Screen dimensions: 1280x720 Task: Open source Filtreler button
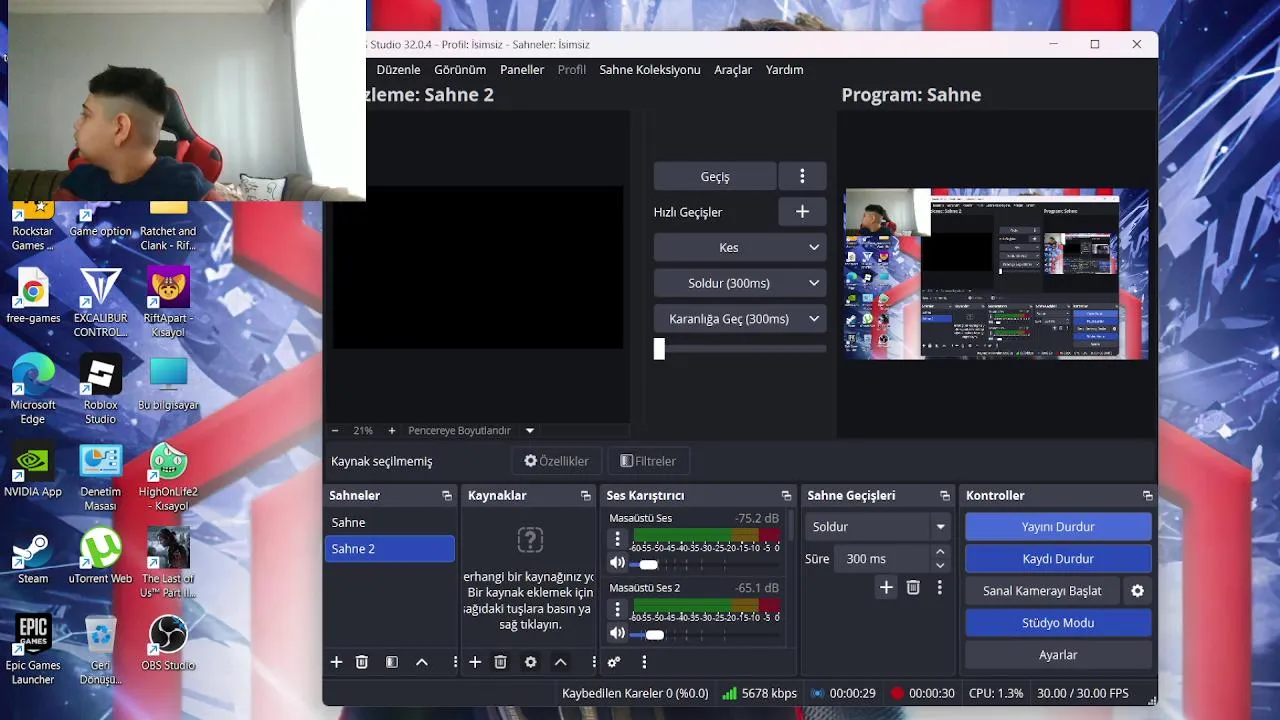tap(648, 461)
